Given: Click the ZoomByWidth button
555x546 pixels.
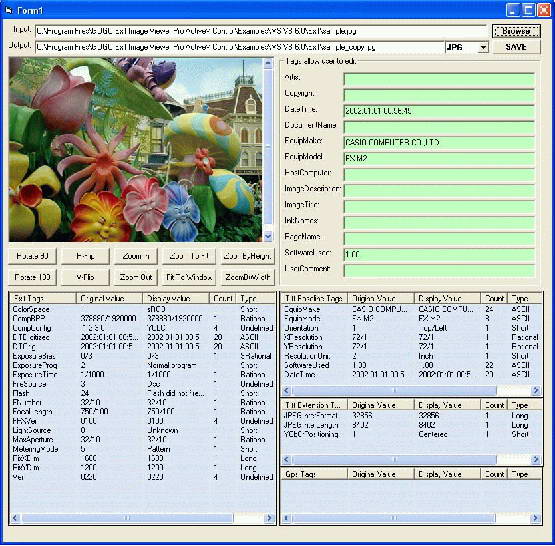Looking at the screenshot, I should coord(247,277).
